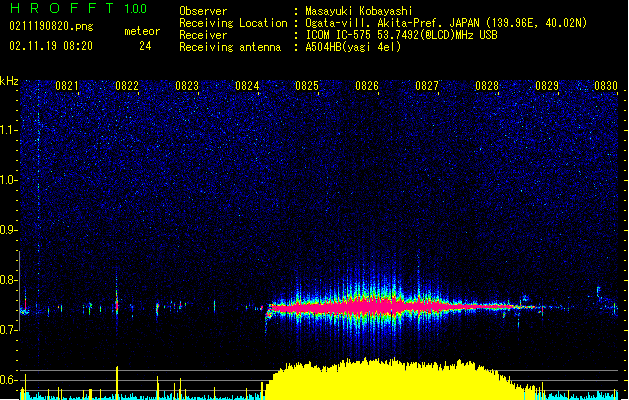
Task: Select the location text Ogata-vill. Akita-Pref. JAPAN
Action: [392, 23]
